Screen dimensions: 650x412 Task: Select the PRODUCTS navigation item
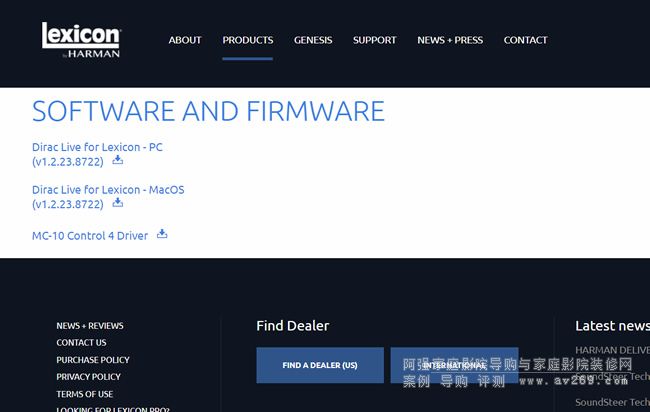coord(247,40)
